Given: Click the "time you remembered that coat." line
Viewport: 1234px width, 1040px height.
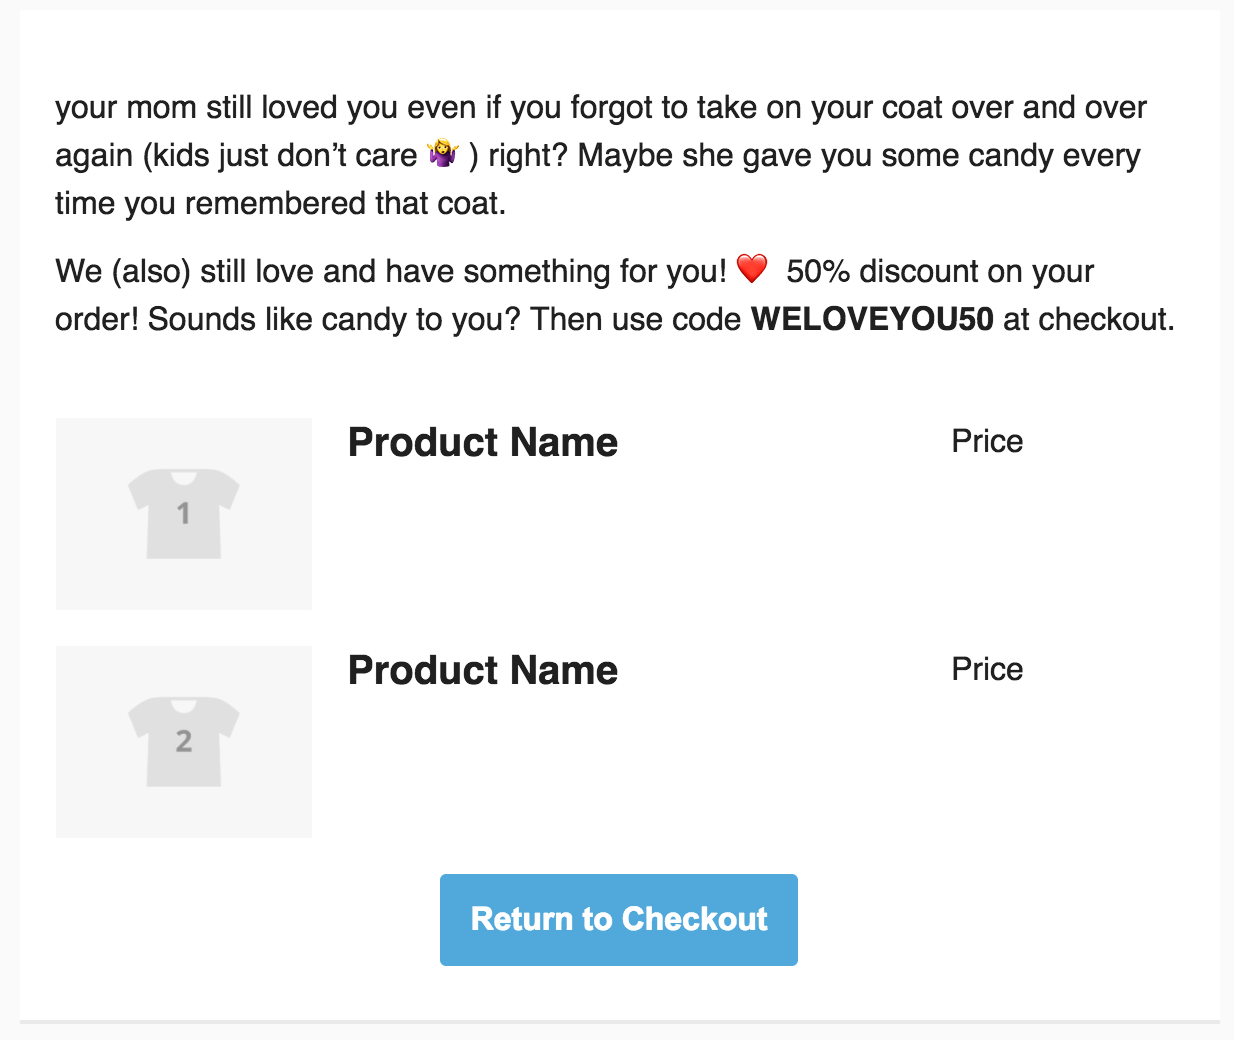Looking at the screenshot, I should coord(280,203).
